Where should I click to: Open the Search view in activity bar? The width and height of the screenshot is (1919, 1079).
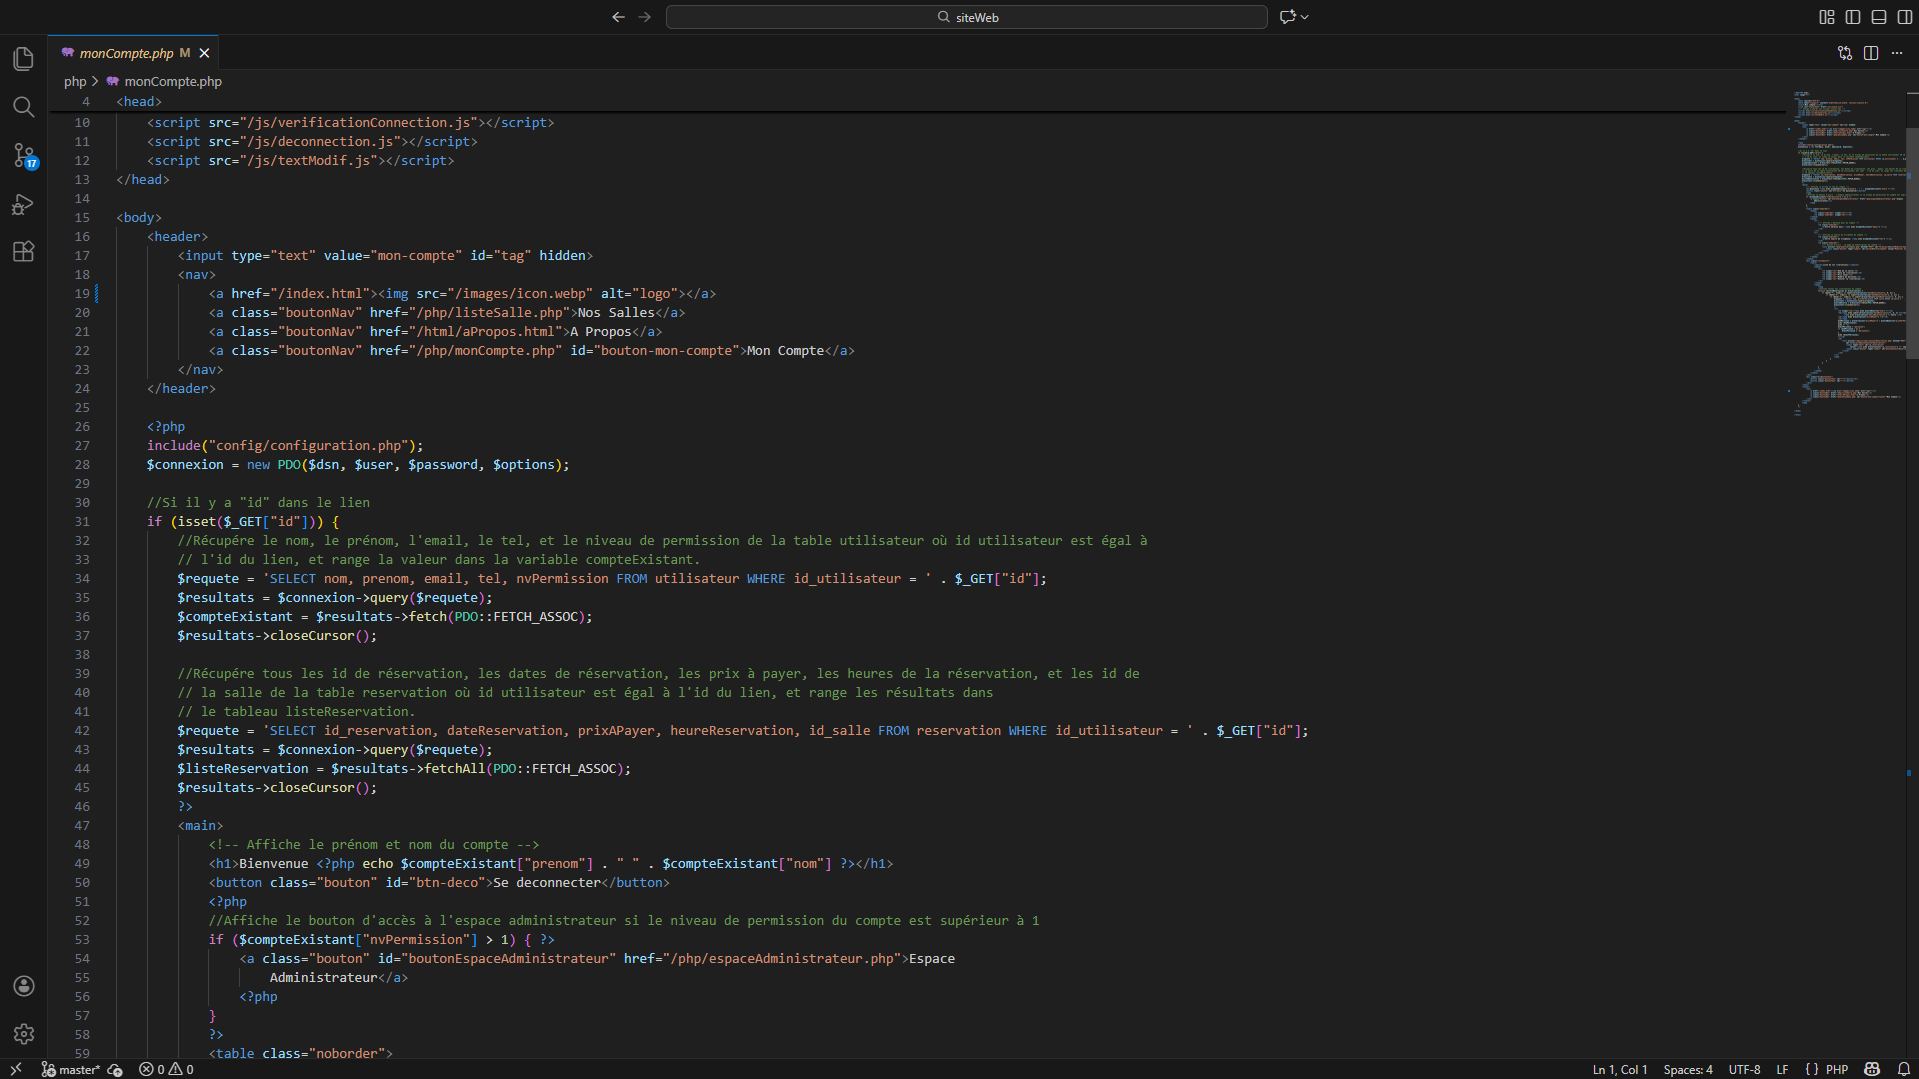(24, 107)
